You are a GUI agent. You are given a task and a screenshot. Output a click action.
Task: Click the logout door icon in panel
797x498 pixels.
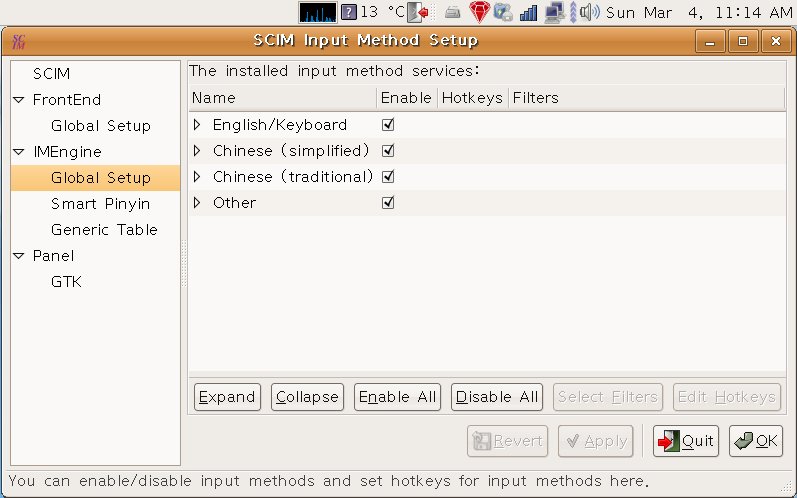418,12
